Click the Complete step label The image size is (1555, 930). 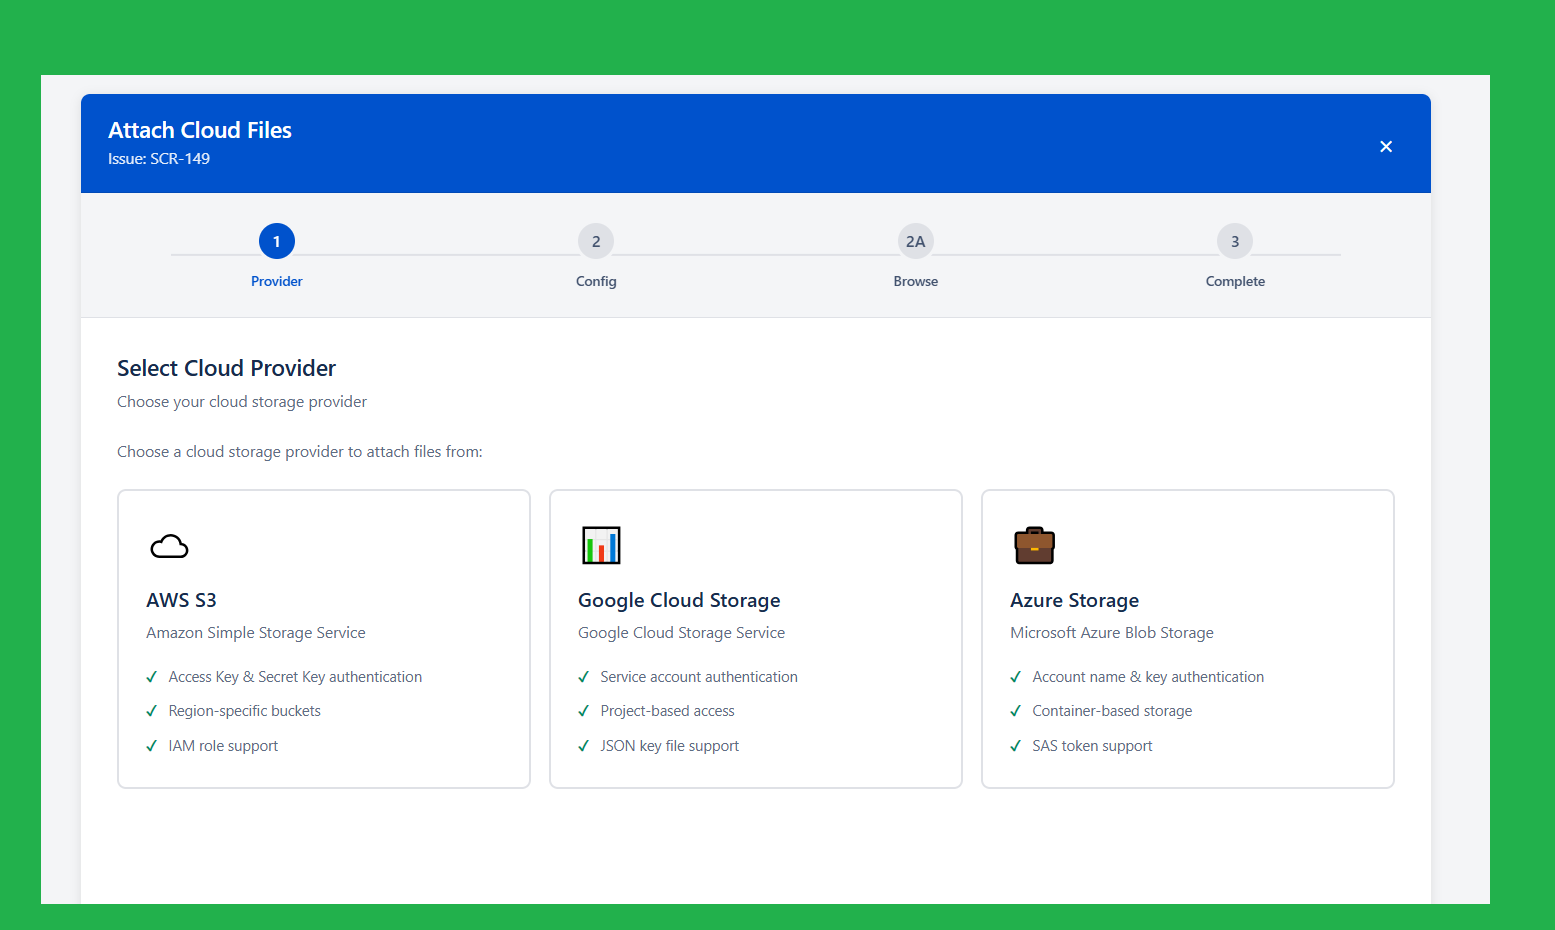1235,282
